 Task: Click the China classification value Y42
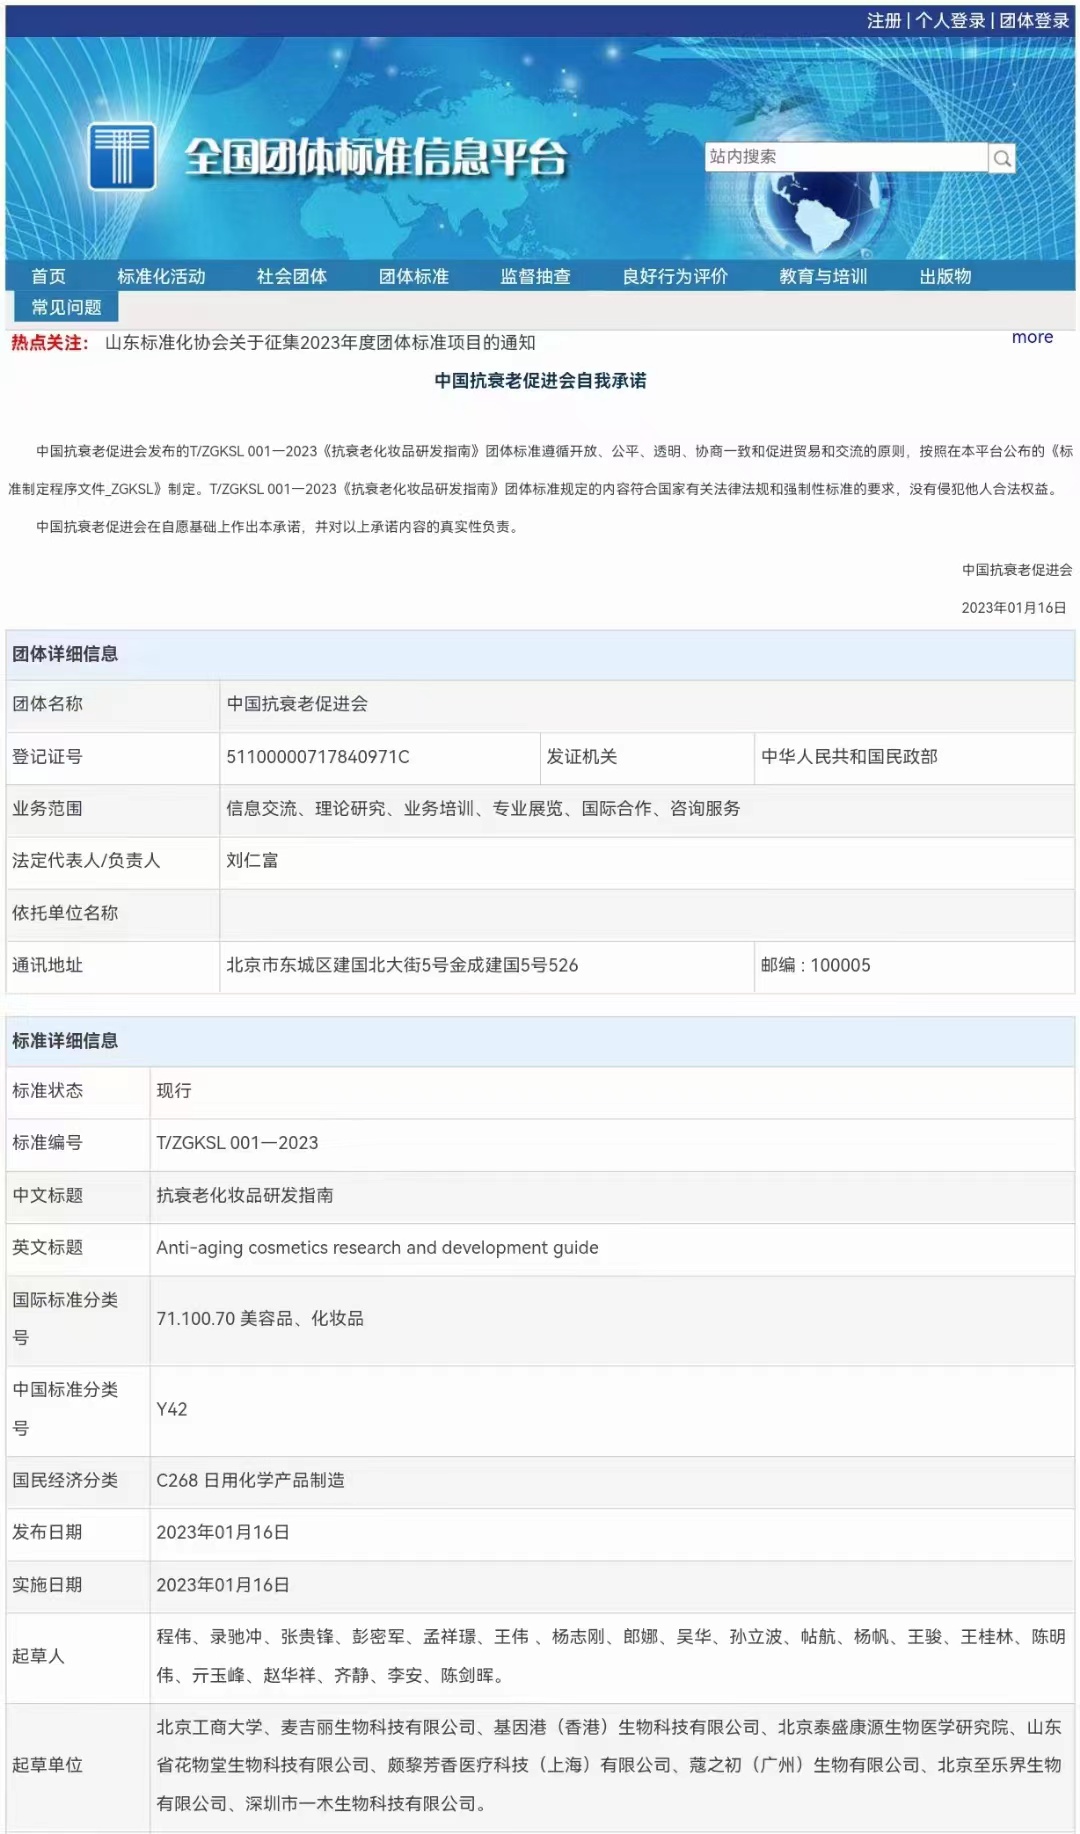pos(172,1410)
